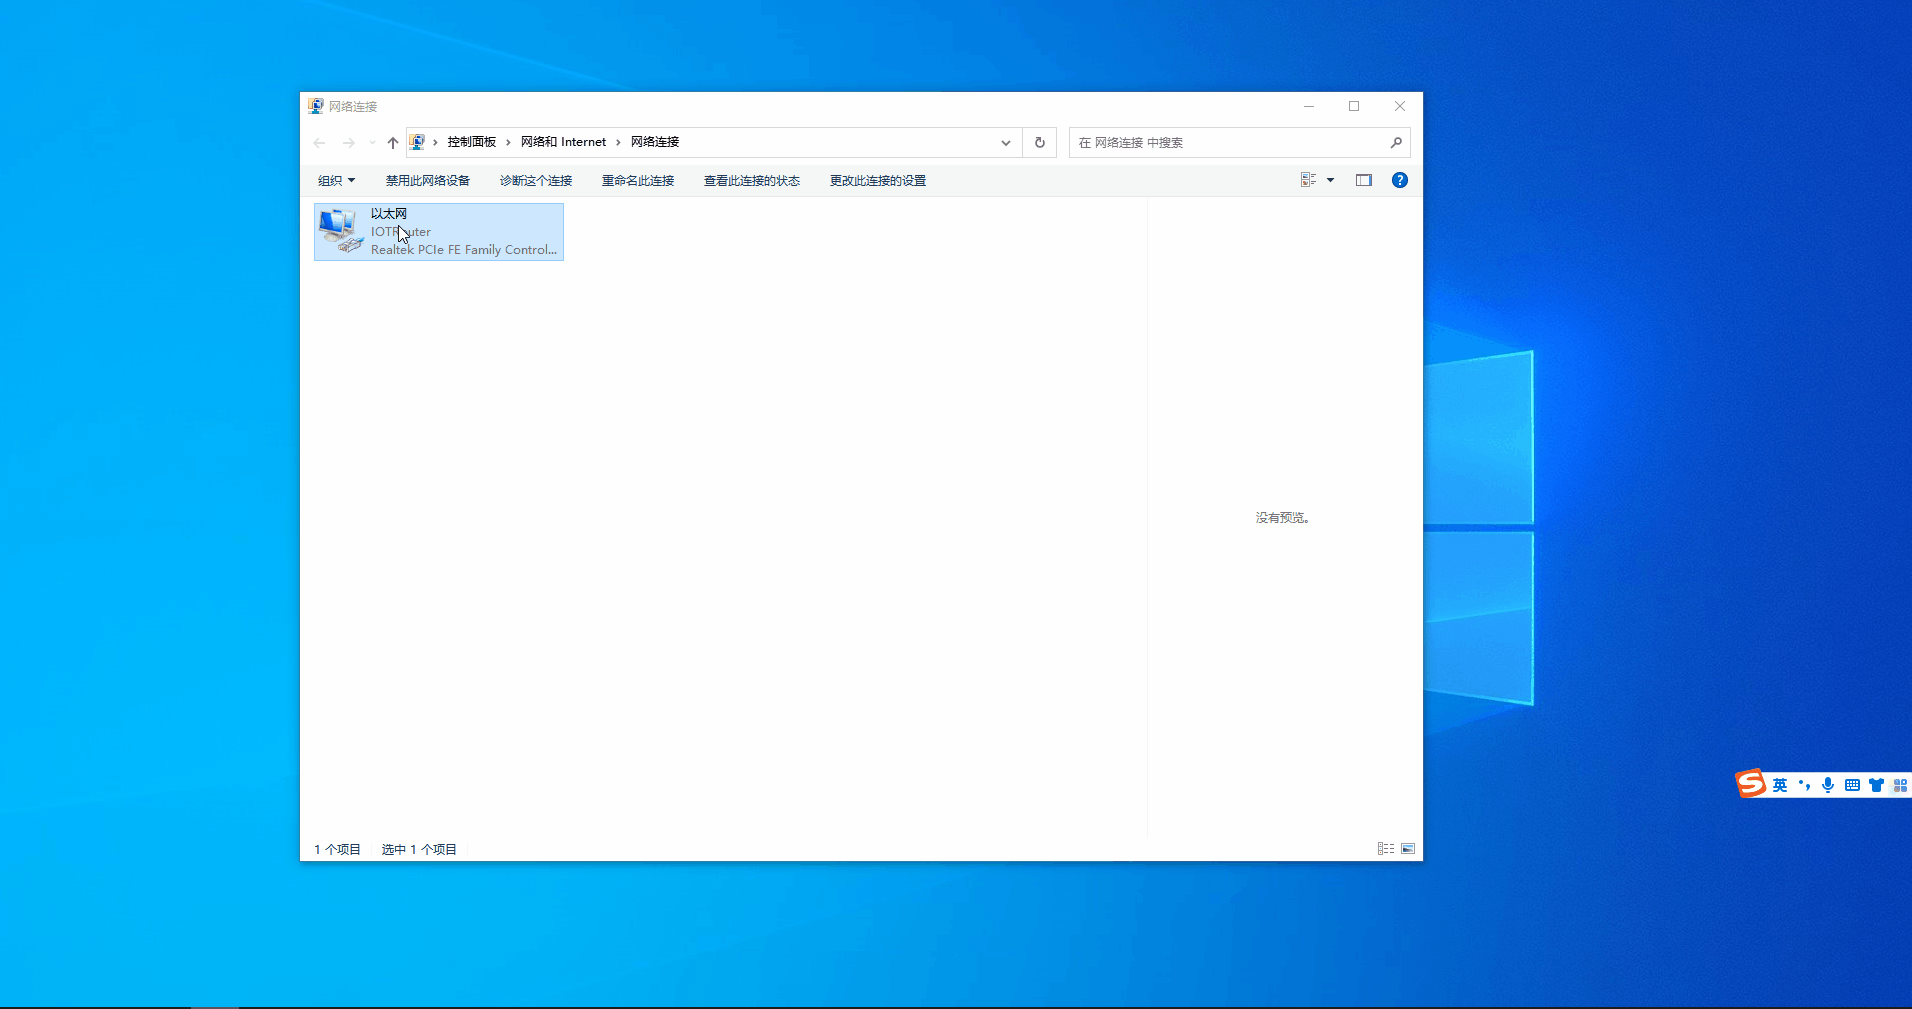The height and width of the screenshot is (1009, 1912).
Task: Click the Sogou microphone voice input icon
Action: tap(1828, 785)
